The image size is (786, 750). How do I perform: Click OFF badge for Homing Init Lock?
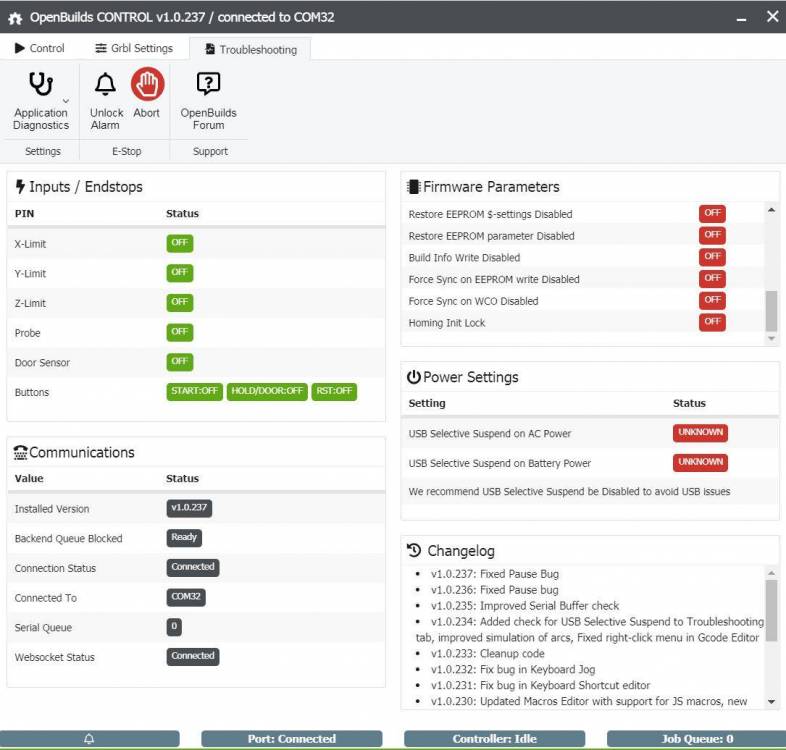pos(712,322)
